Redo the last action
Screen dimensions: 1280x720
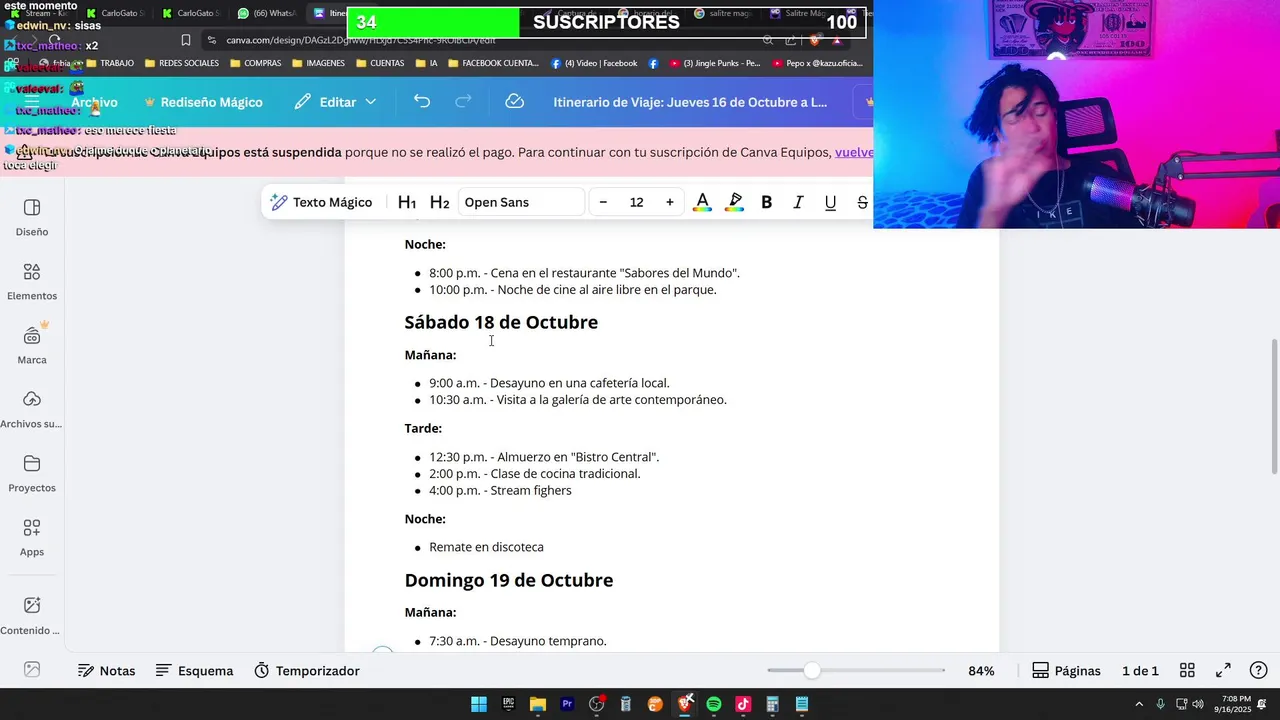[463, 102]
